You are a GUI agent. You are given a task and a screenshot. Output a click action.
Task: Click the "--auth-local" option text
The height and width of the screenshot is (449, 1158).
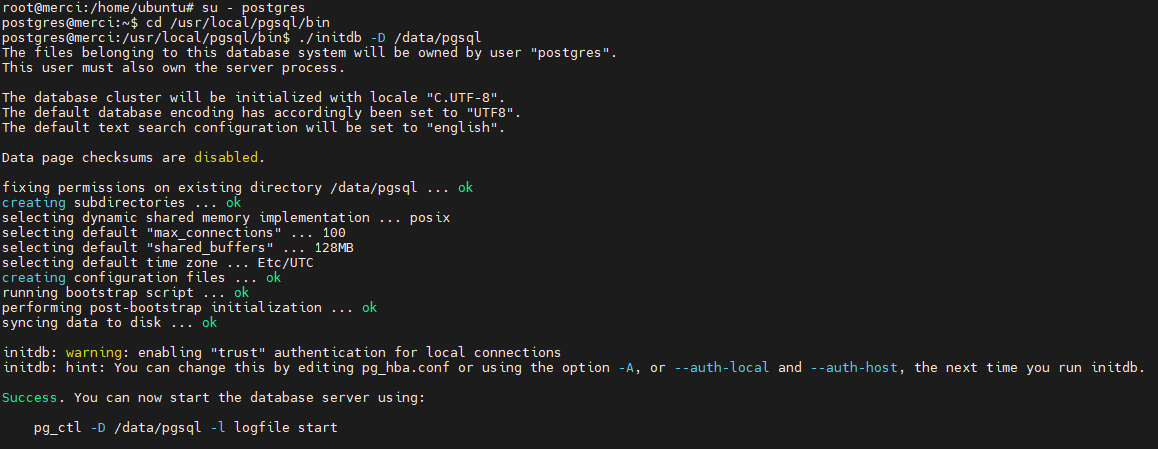[x=722, y=367]
